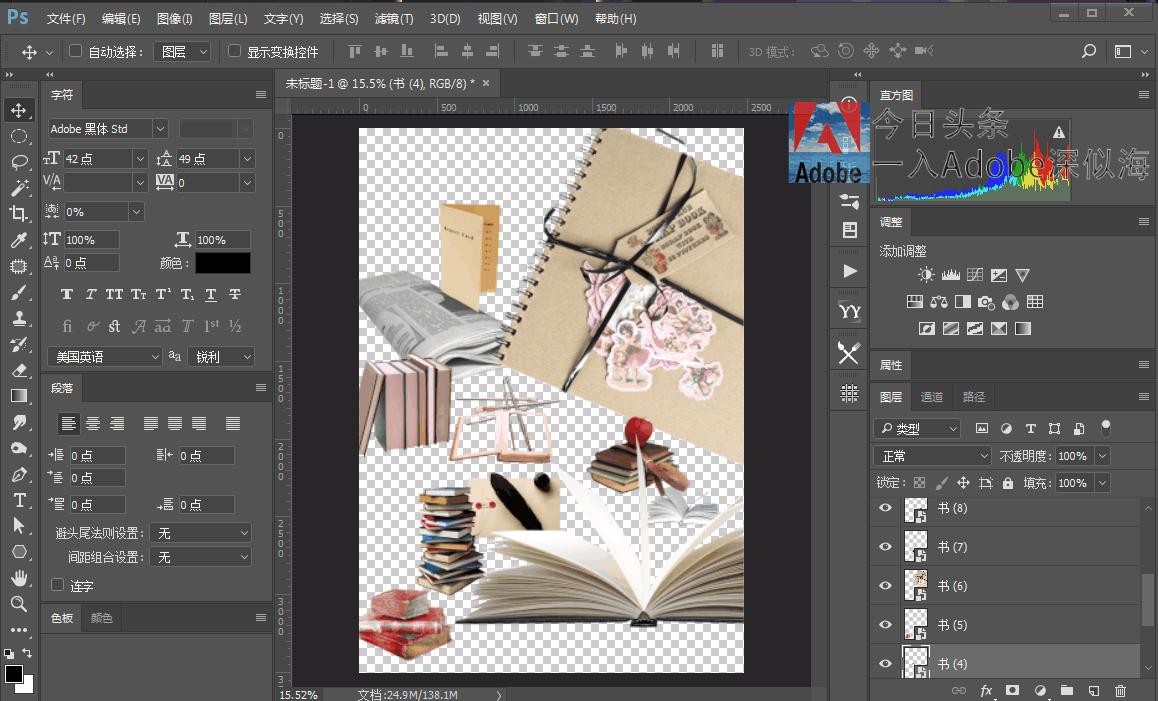Click the faux bold T button

67,295
